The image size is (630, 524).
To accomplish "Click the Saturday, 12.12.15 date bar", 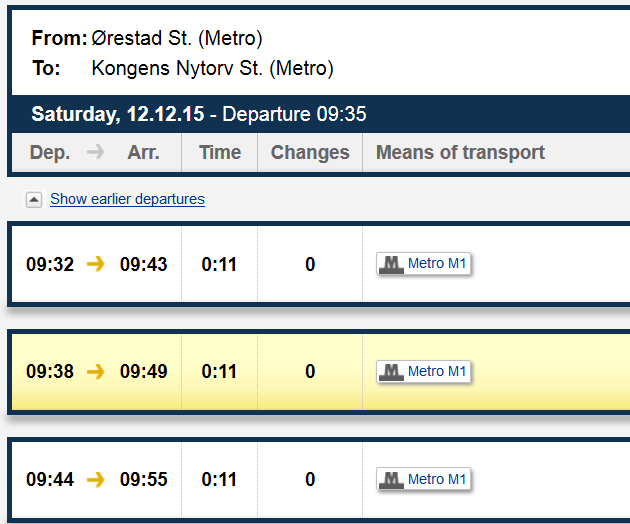I will [117, 114].
